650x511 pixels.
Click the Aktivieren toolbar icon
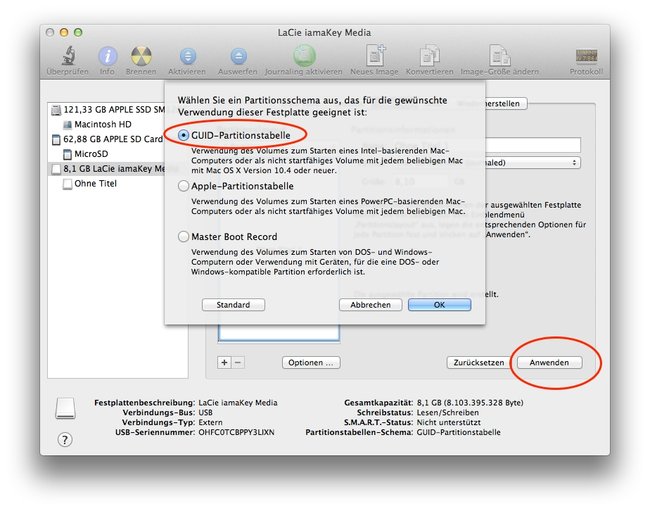[188, 56]
